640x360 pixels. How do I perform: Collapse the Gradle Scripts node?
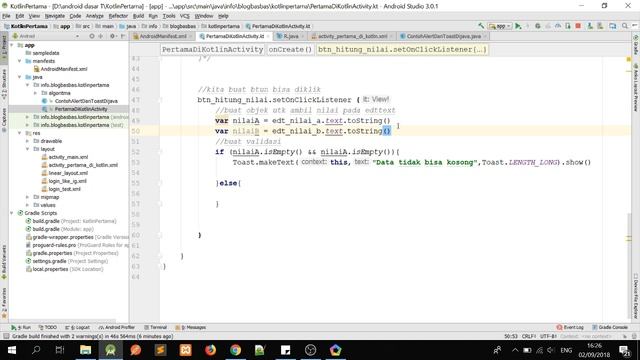pyautogui.click(x=12, y=213)
